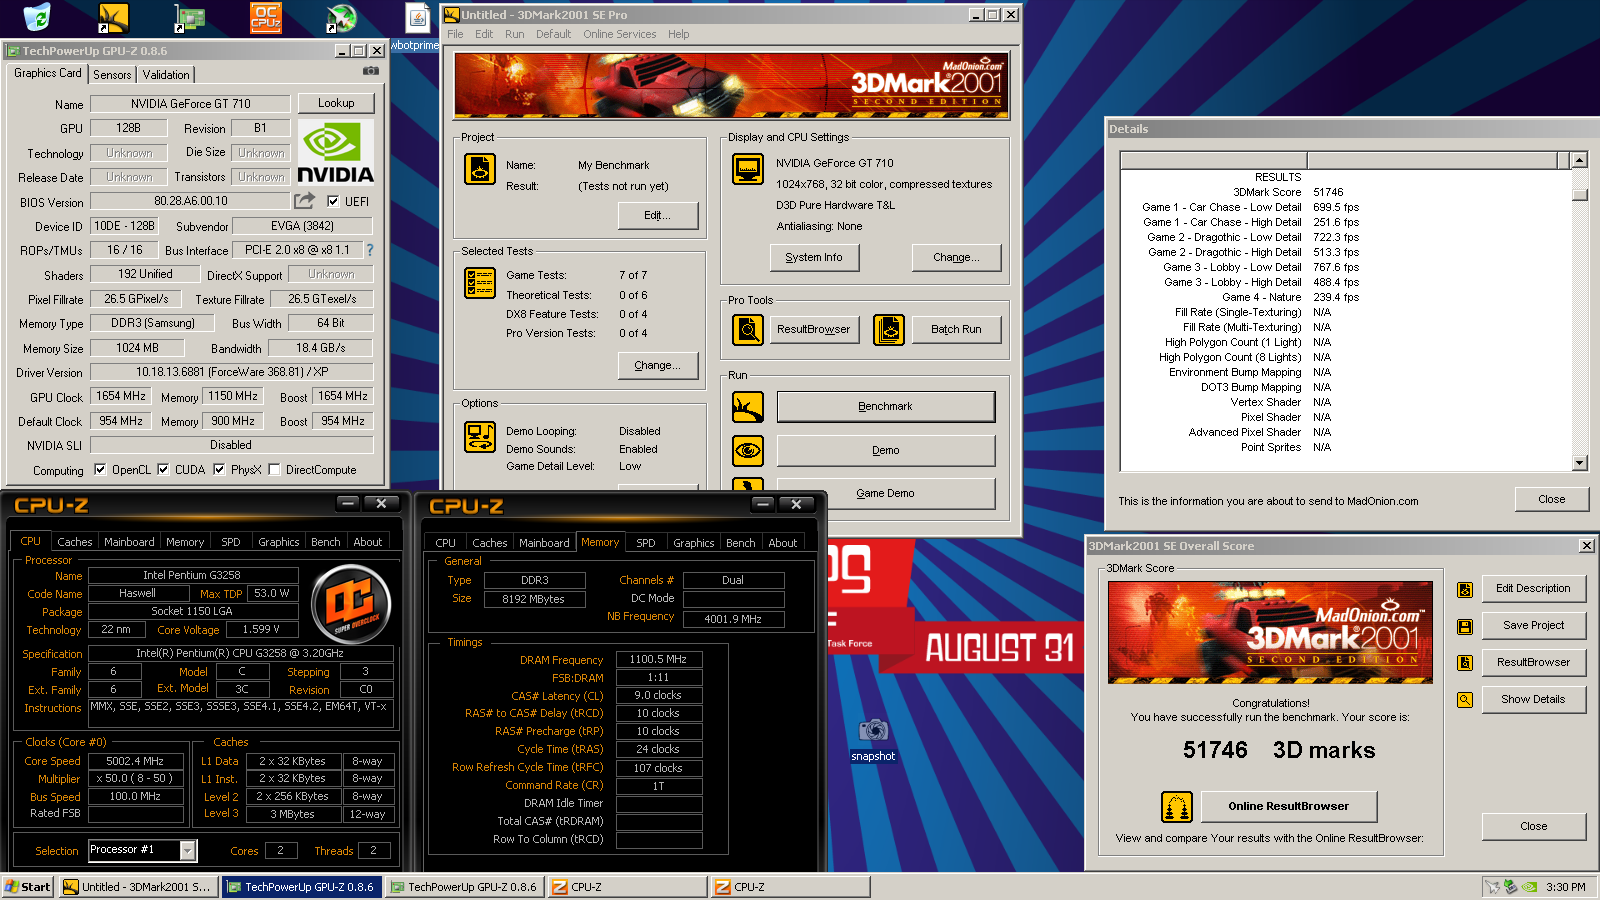This screenshot has width=1600, height=900.
Task: Toggle the OpenCL checkbox
Action: pos(100,469)
